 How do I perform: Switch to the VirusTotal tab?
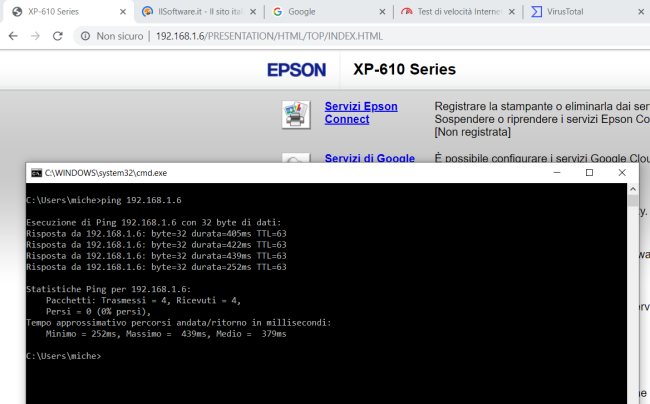point(587,12)
